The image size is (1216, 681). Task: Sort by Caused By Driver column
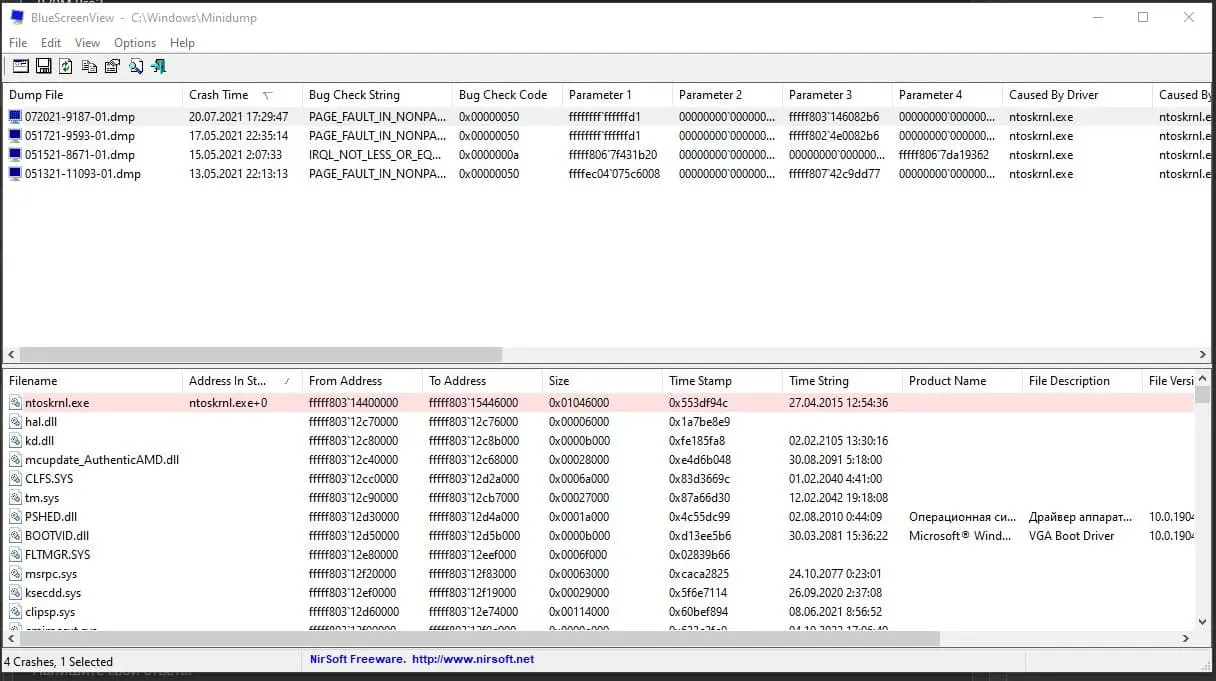pos(1078,95)
